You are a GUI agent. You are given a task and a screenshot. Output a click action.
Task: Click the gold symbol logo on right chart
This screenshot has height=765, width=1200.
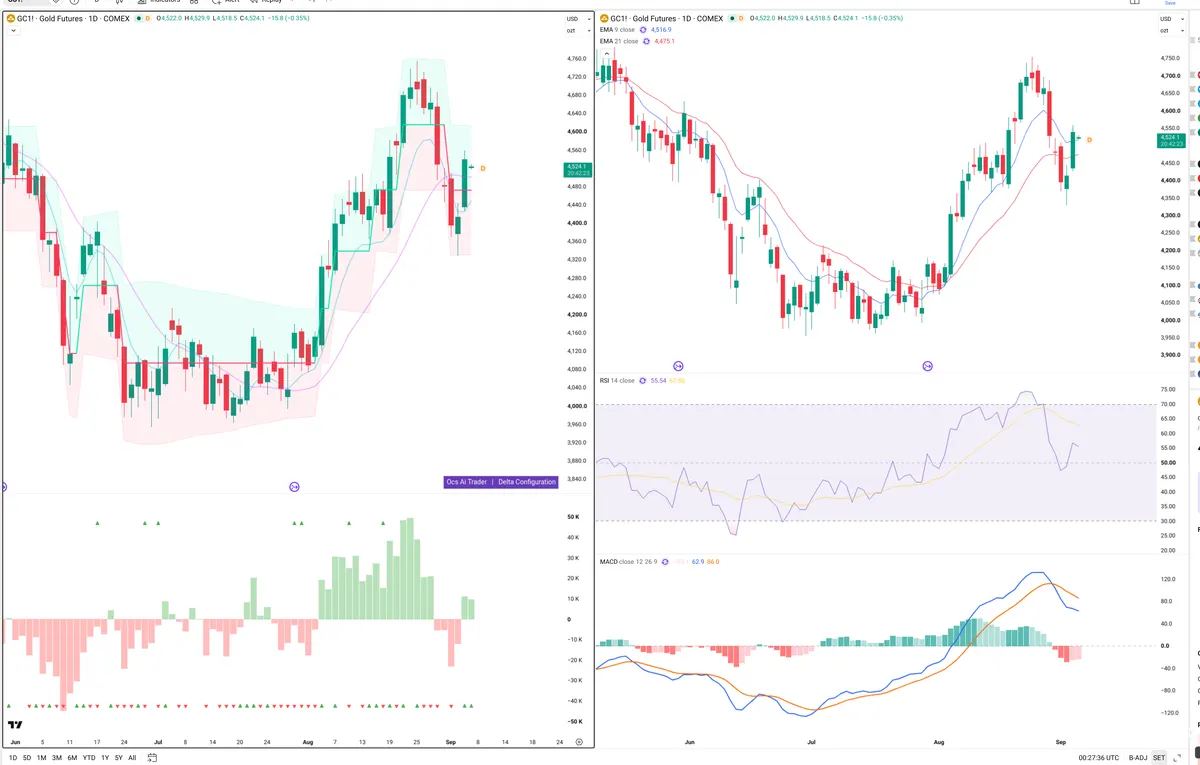pos(605,18)
